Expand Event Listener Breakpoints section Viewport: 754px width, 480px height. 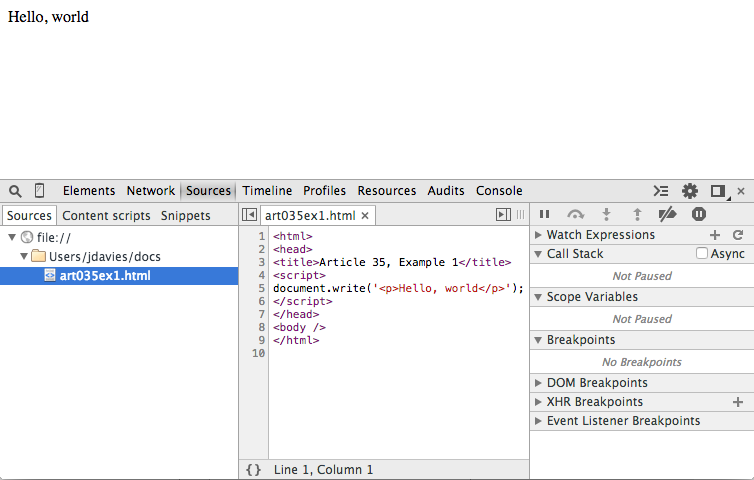[x=539, y=421]
